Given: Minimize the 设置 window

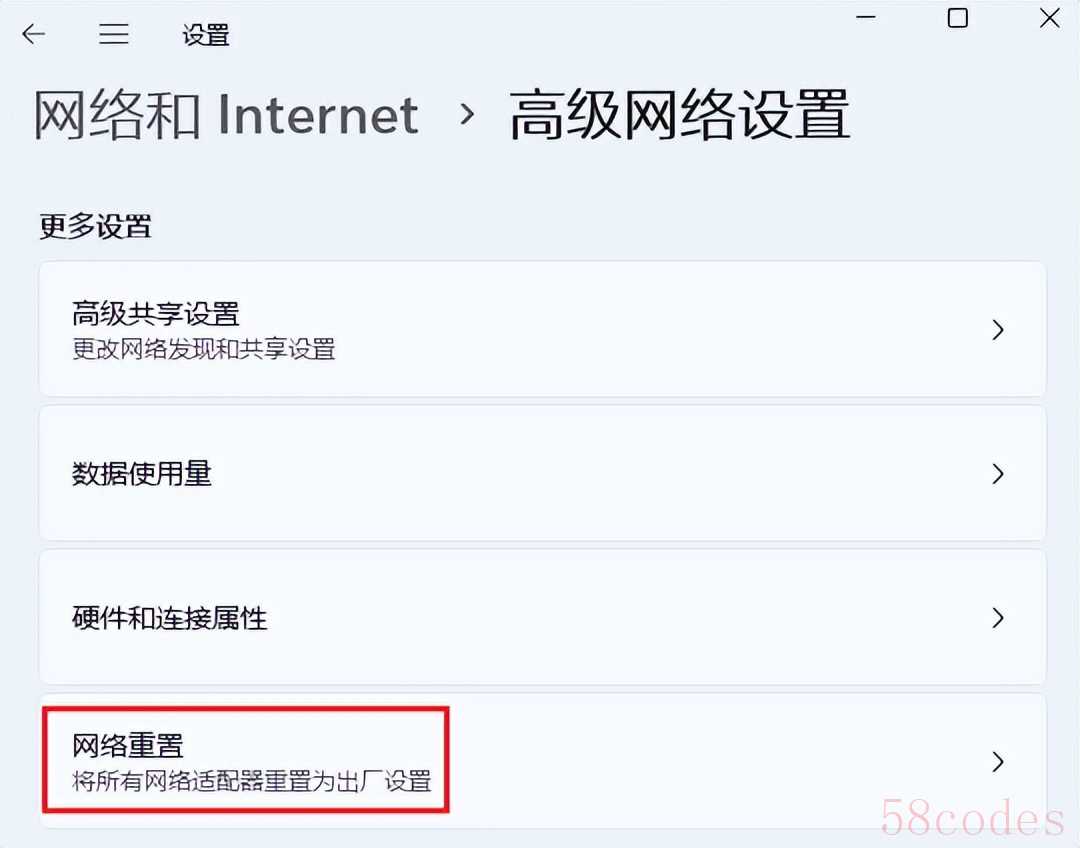Looking at the screenshot, I should click(x=866, y=17).
